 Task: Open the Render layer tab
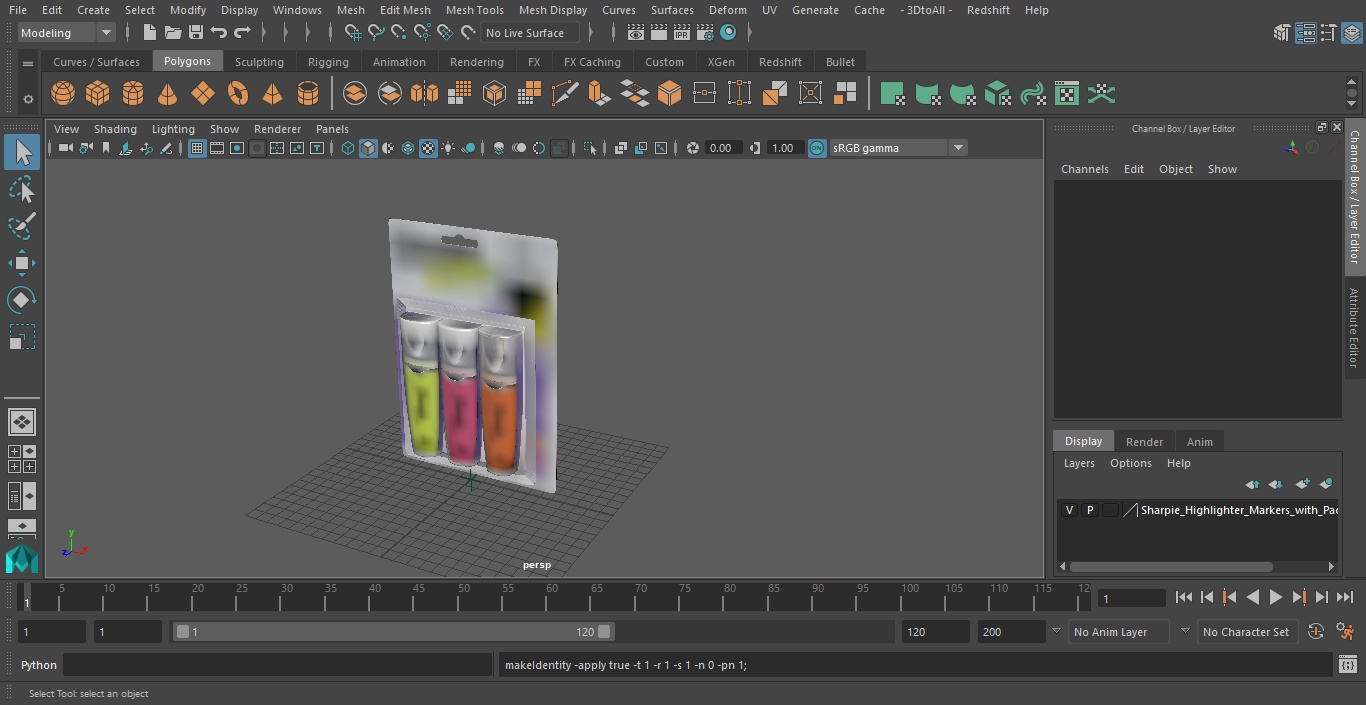click(1144, 442)
